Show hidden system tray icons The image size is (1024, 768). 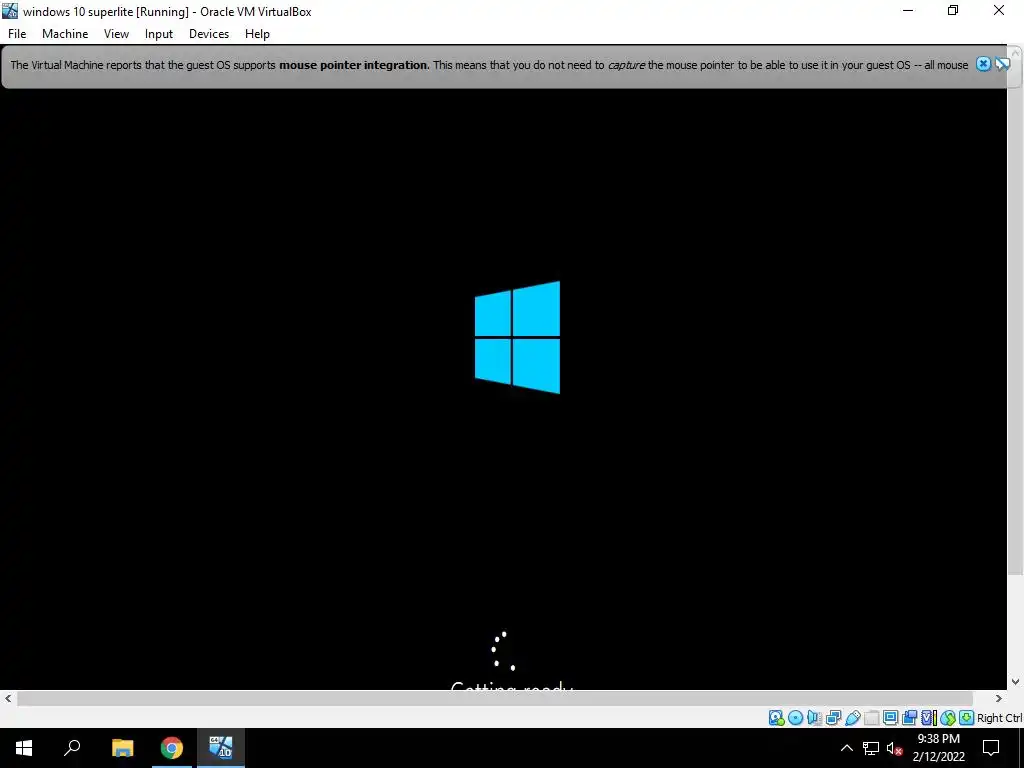[846, 748]
